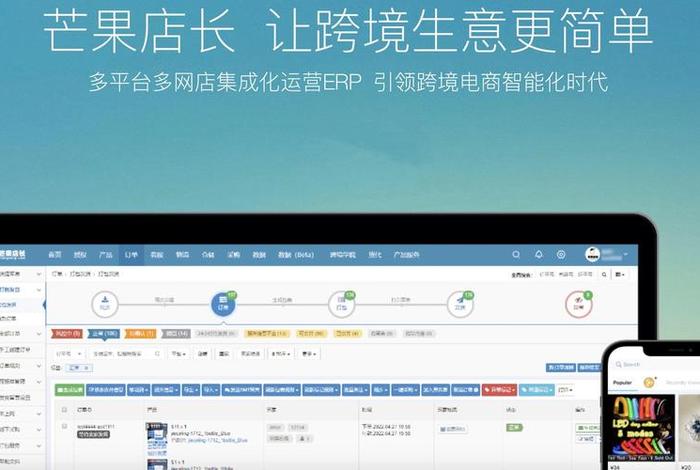The image size is (700, 470).
Task: Open the settings gear icon in the top bar
Action: (561, 255)
